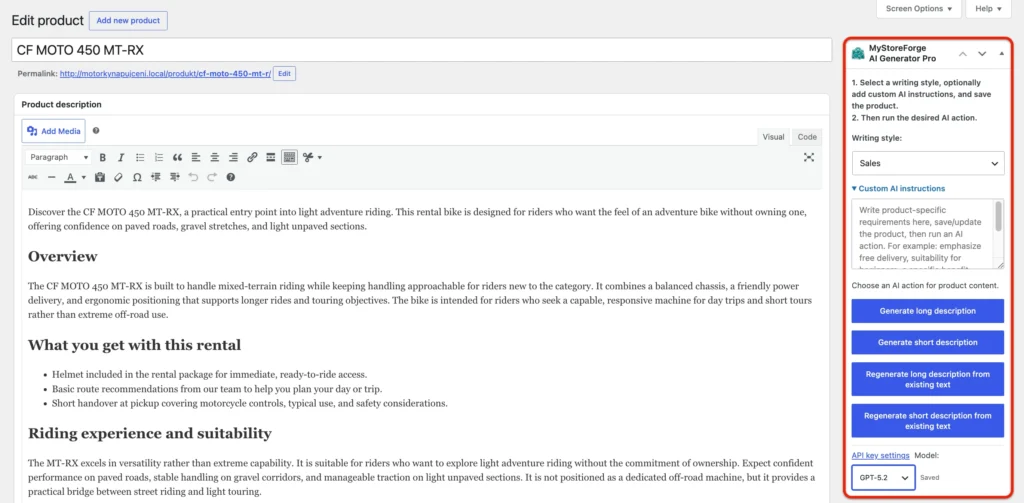Decrease paragraph indent
Screen dimensions: 1024x503
coord(155,177)
